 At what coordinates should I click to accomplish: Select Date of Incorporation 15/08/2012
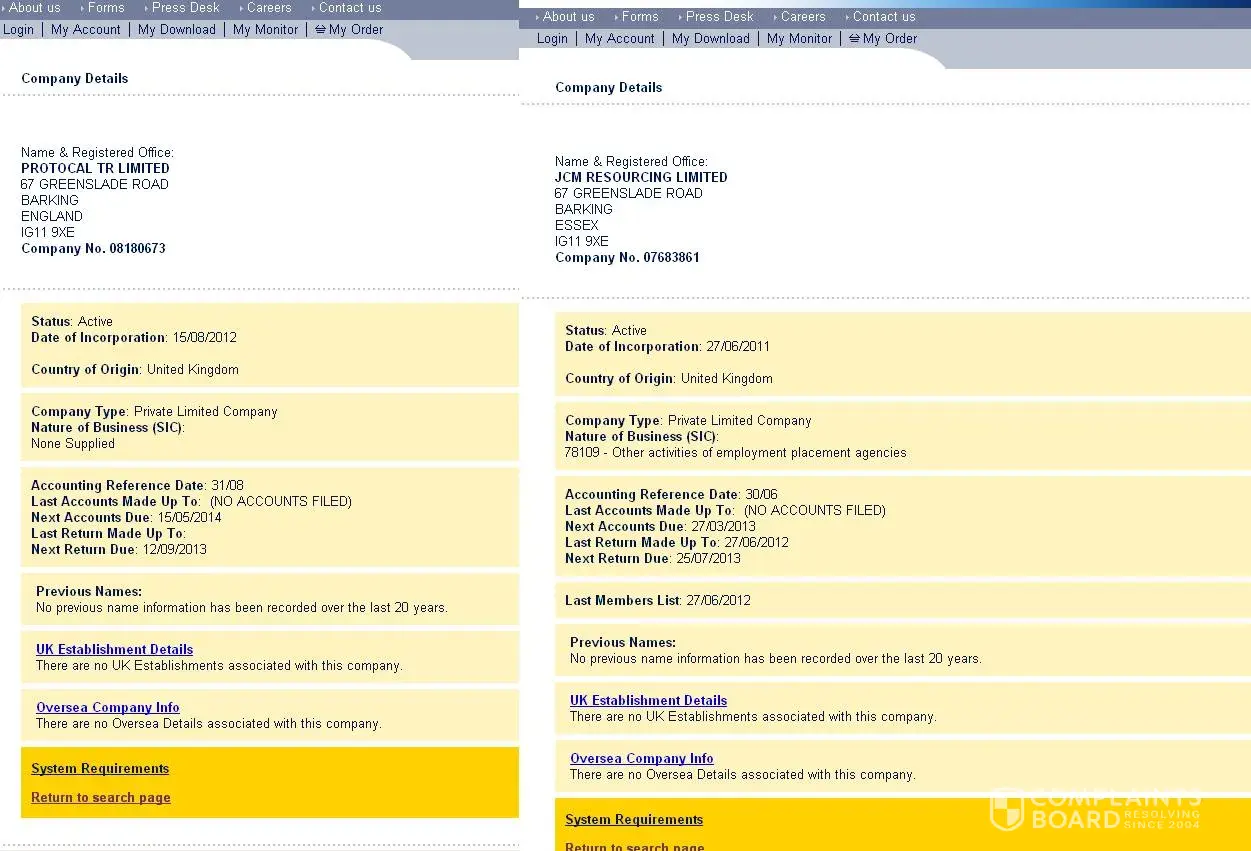pyautogui.click(x=134, y=338)
